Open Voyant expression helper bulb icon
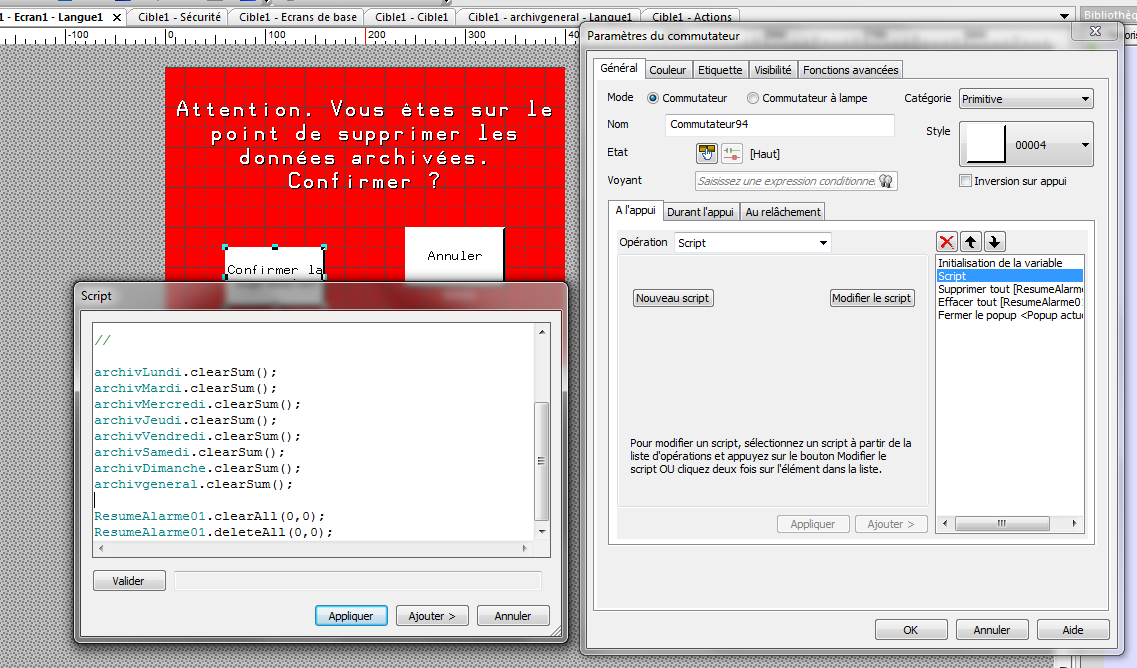Viewport: 1137px width, 668px height. (886, 181)
